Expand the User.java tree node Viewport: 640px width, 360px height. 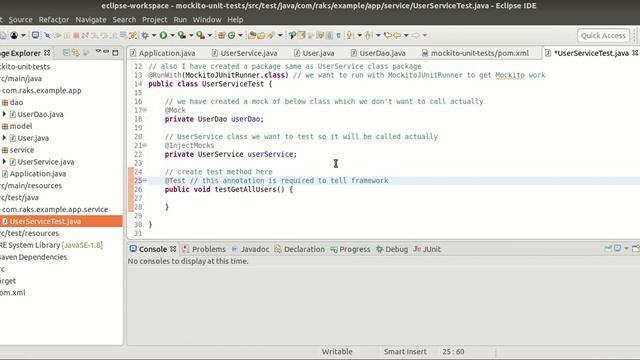(4, 138)
